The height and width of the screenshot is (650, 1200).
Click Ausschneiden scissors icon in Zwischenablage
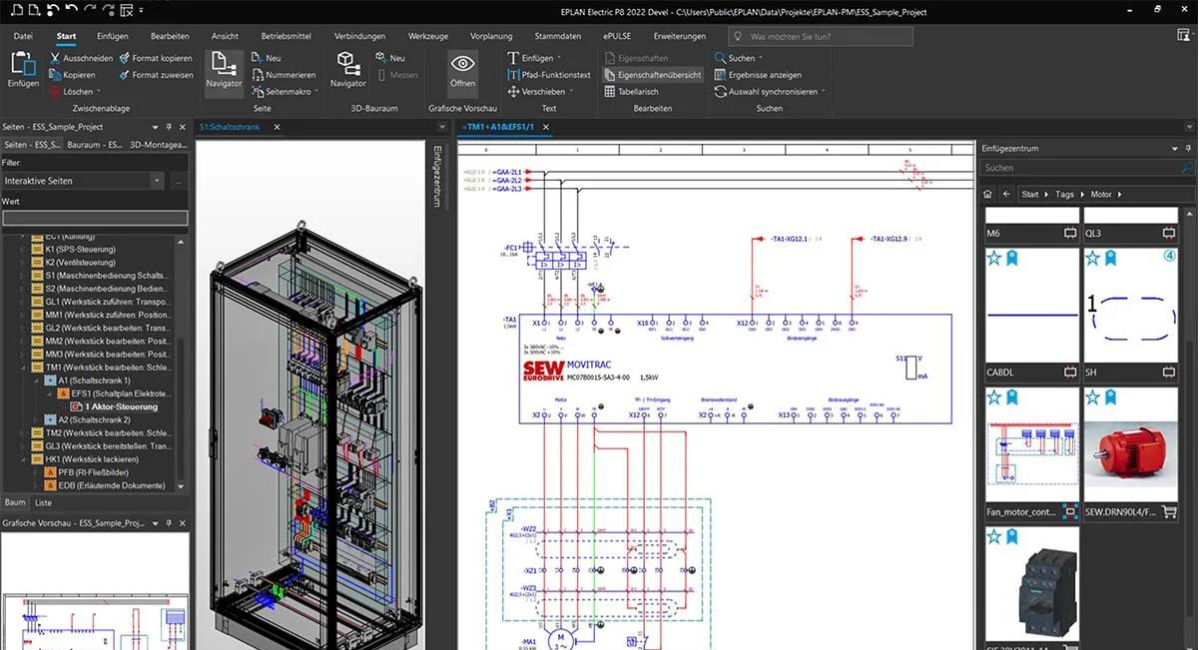(x=56, y=58)
